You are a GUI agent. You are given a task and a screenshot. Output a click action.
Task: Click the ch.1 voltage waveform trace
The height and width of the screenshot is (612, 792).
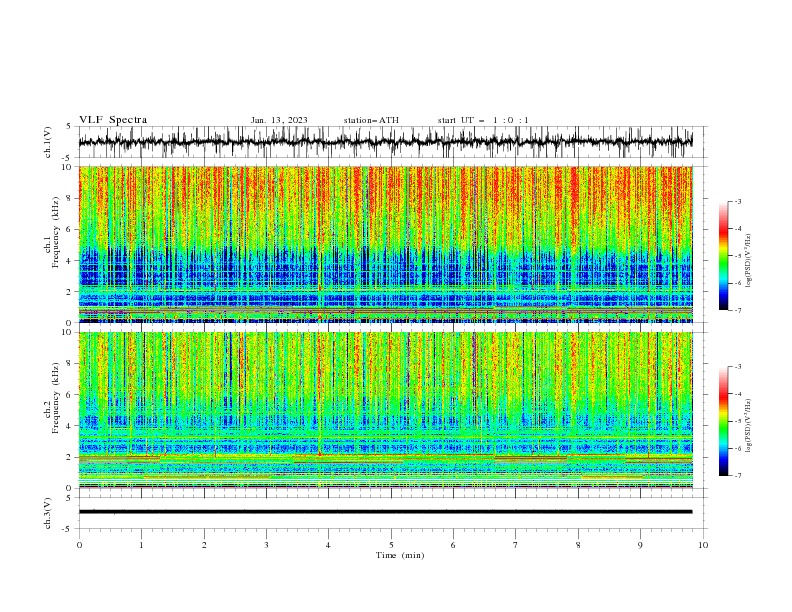[385, 142]
